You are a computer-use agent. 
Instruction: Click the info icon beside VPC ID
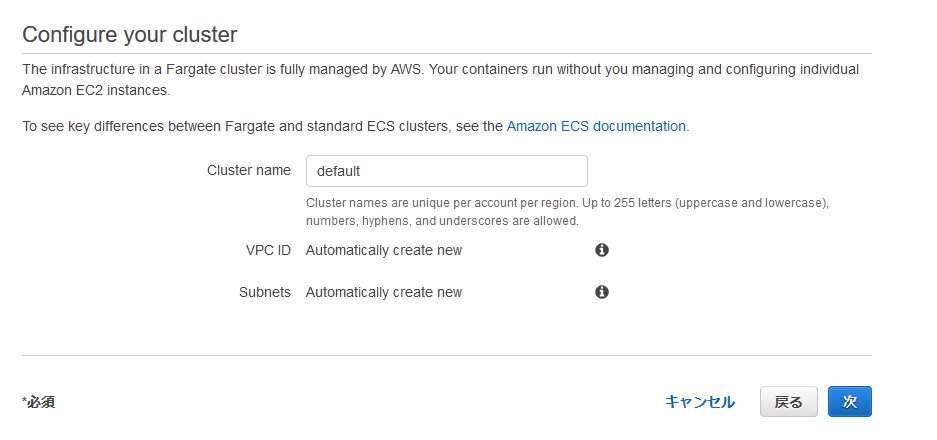[602, 250]
